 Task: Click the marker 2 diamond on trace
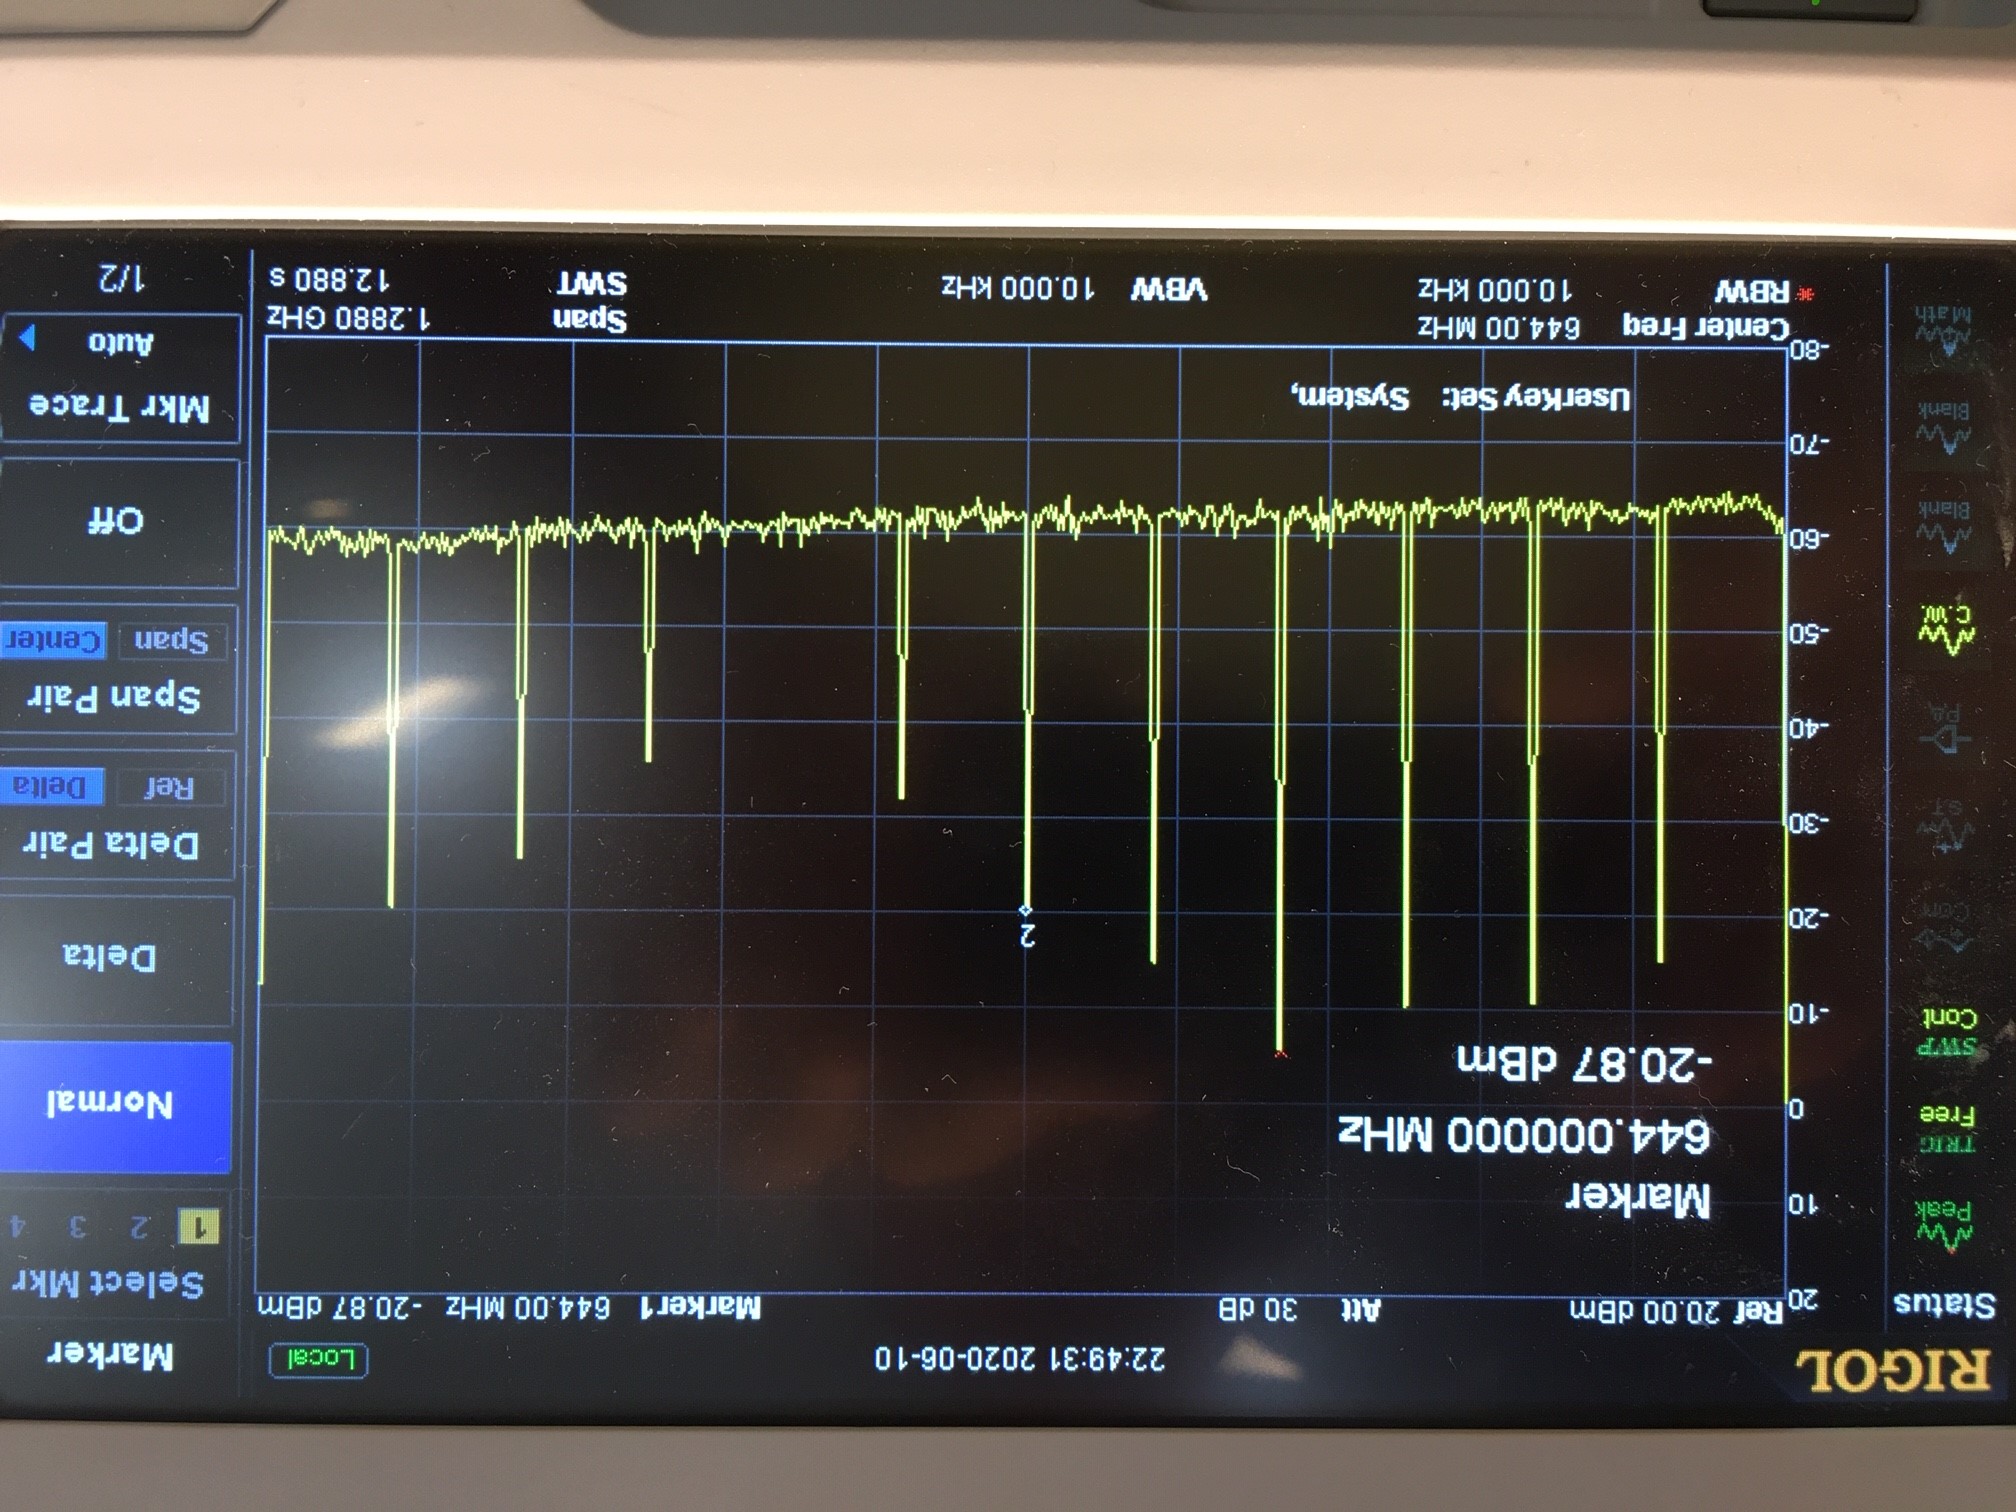(x=1025, y=910)
